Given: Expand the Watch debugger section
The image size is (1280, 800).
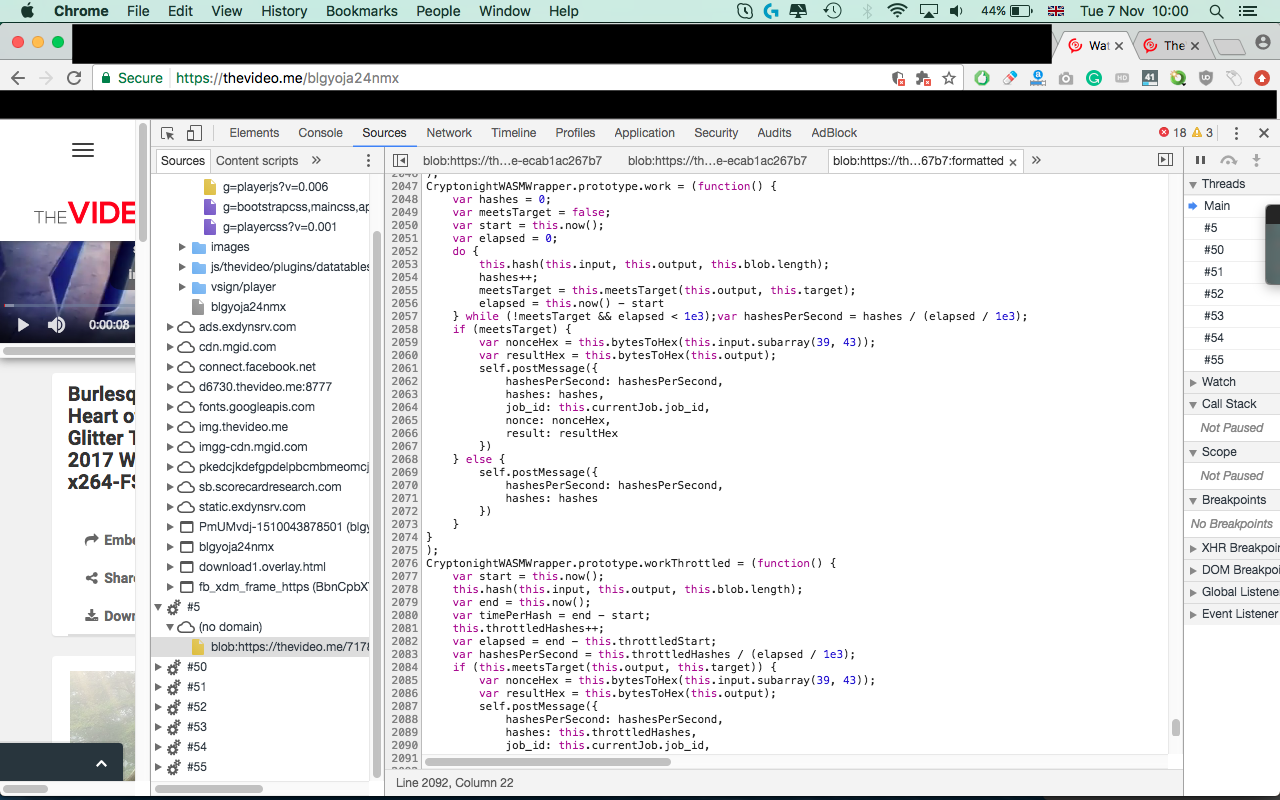Looking at the screenshot, I should (1218, 382).
